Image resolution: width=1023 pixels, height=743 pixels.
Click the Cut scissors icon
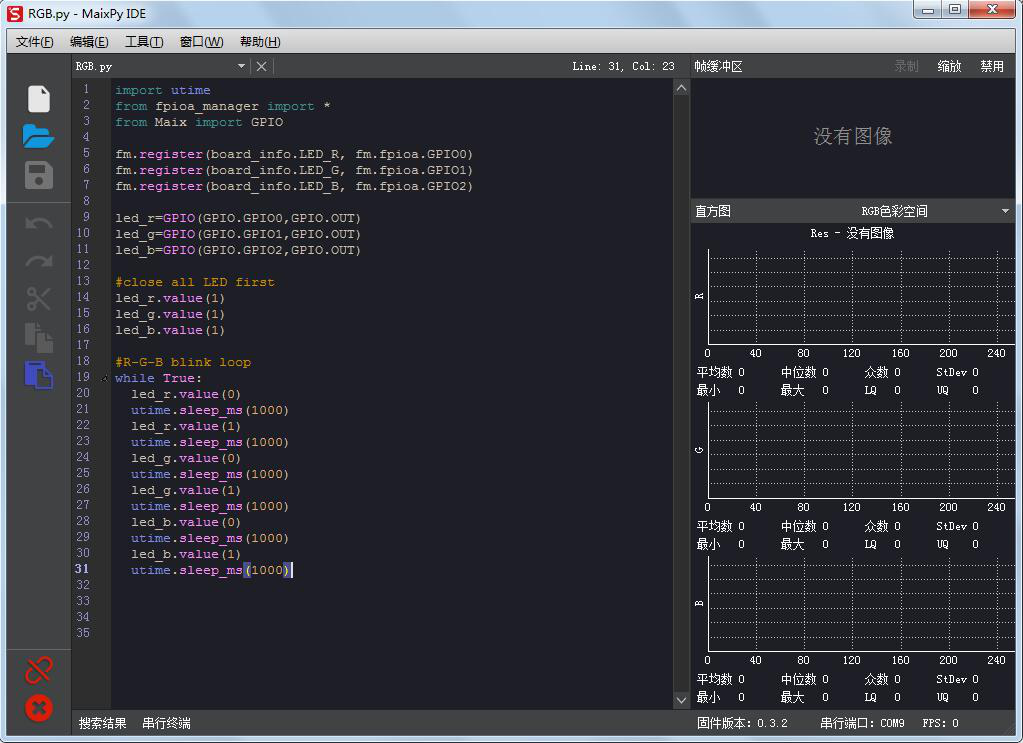38,299
